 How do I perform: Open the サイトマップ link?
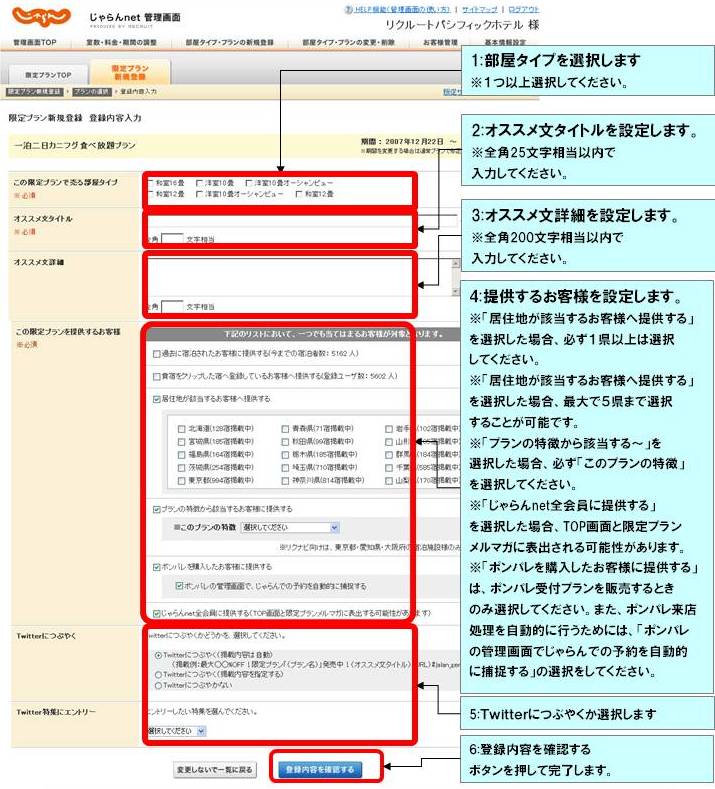click(473, 8)
